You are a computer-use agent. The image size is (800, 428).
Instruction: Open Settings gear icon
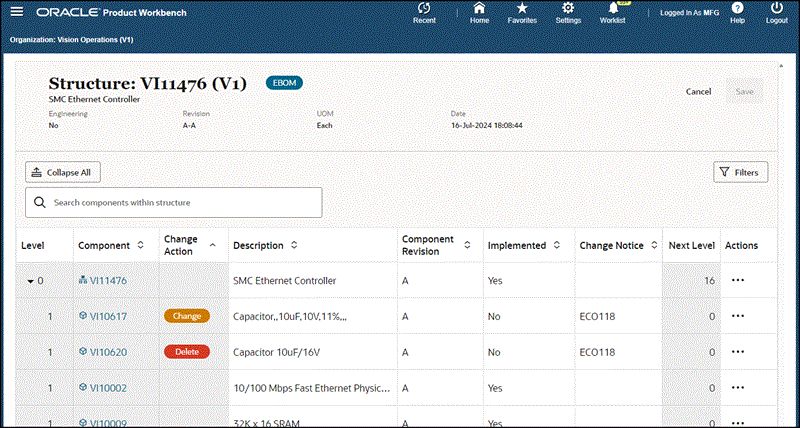(x=568, y=8)
